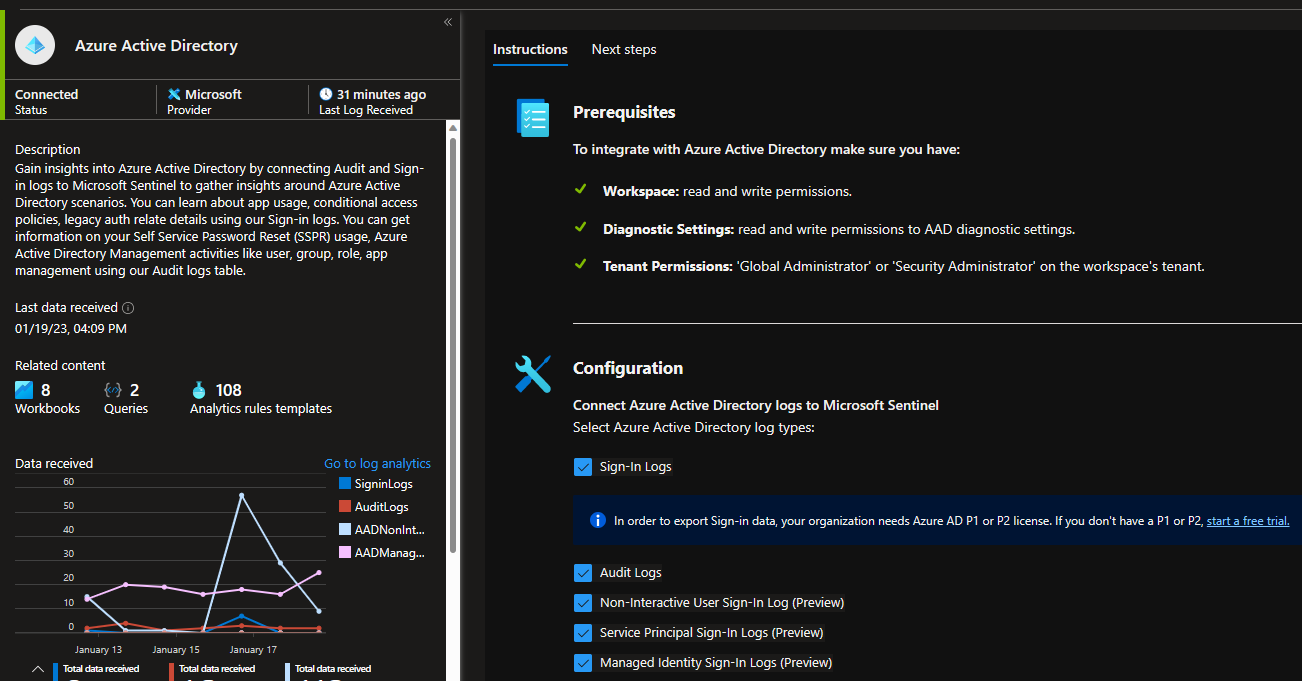Switch to the Instructions tab
The height and width of the screenshot is (681, 1302).
point(530,49)
